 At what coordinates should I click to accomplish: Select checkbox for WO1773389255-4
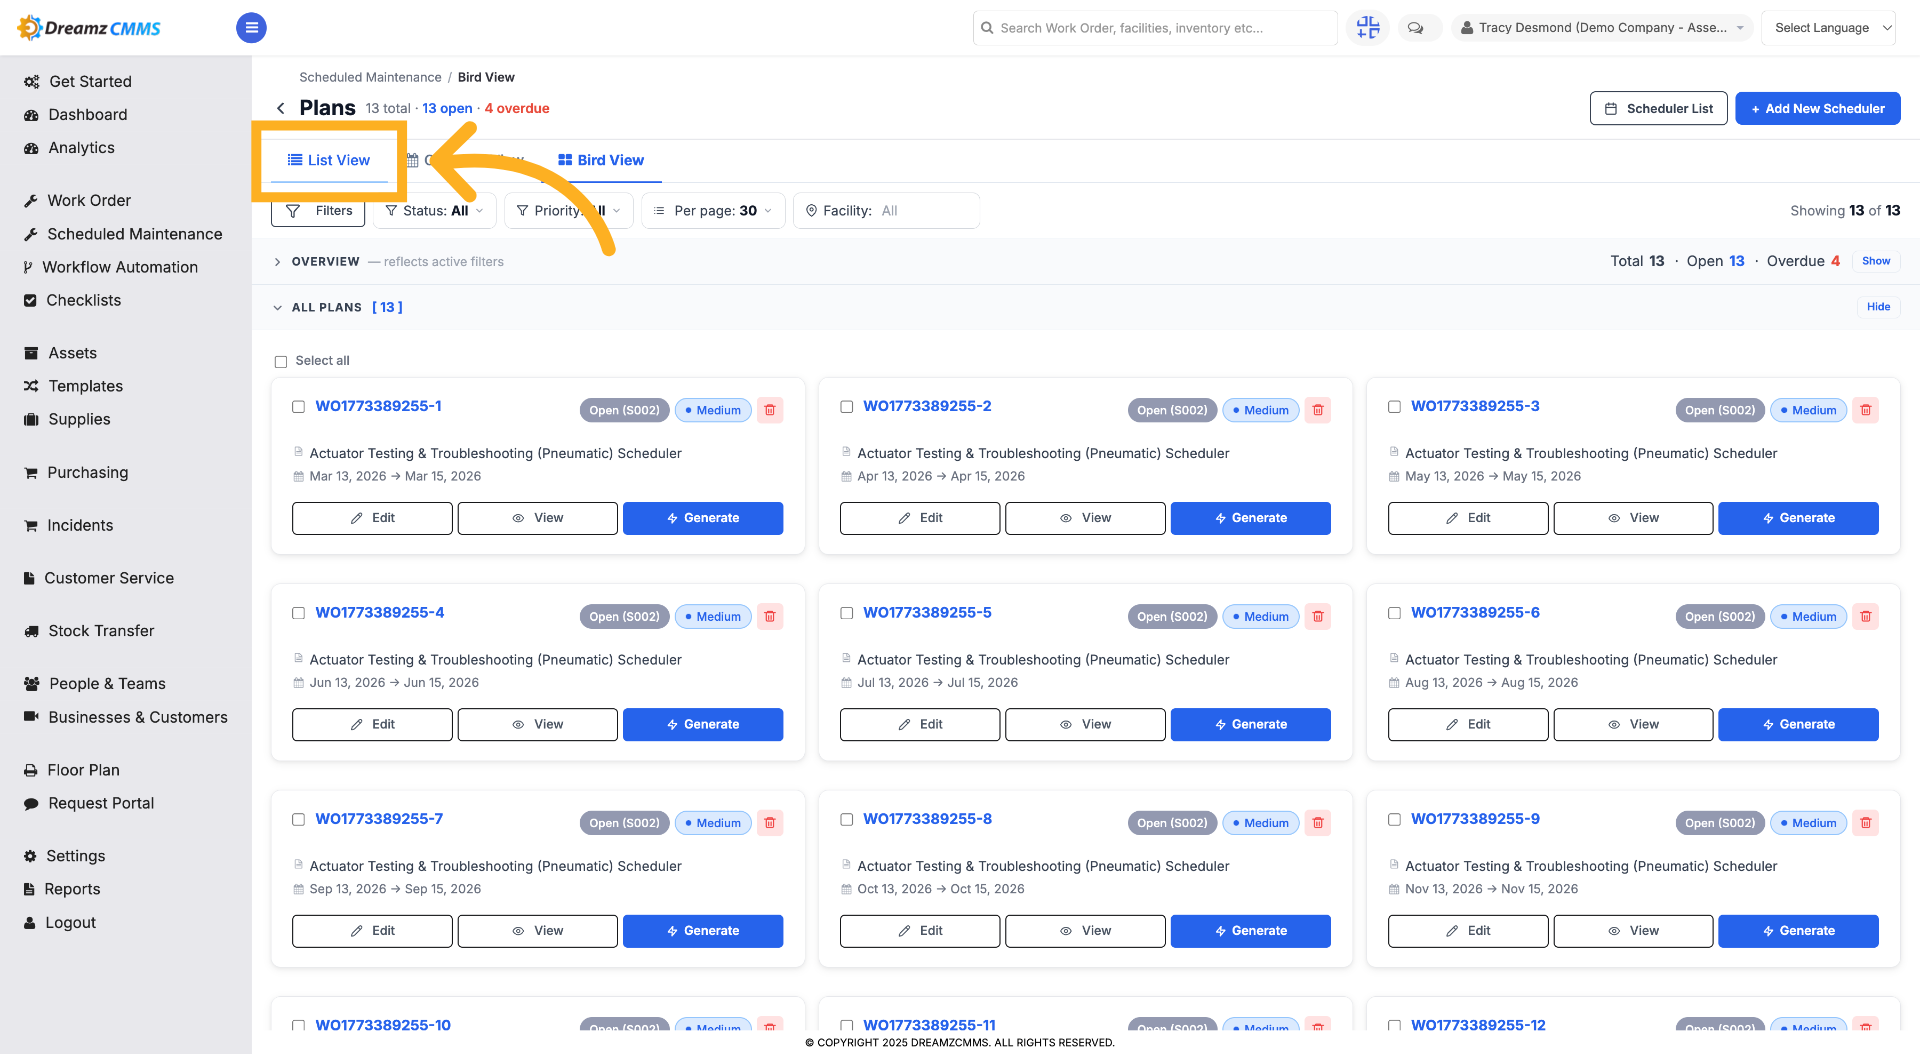[298, 613]
